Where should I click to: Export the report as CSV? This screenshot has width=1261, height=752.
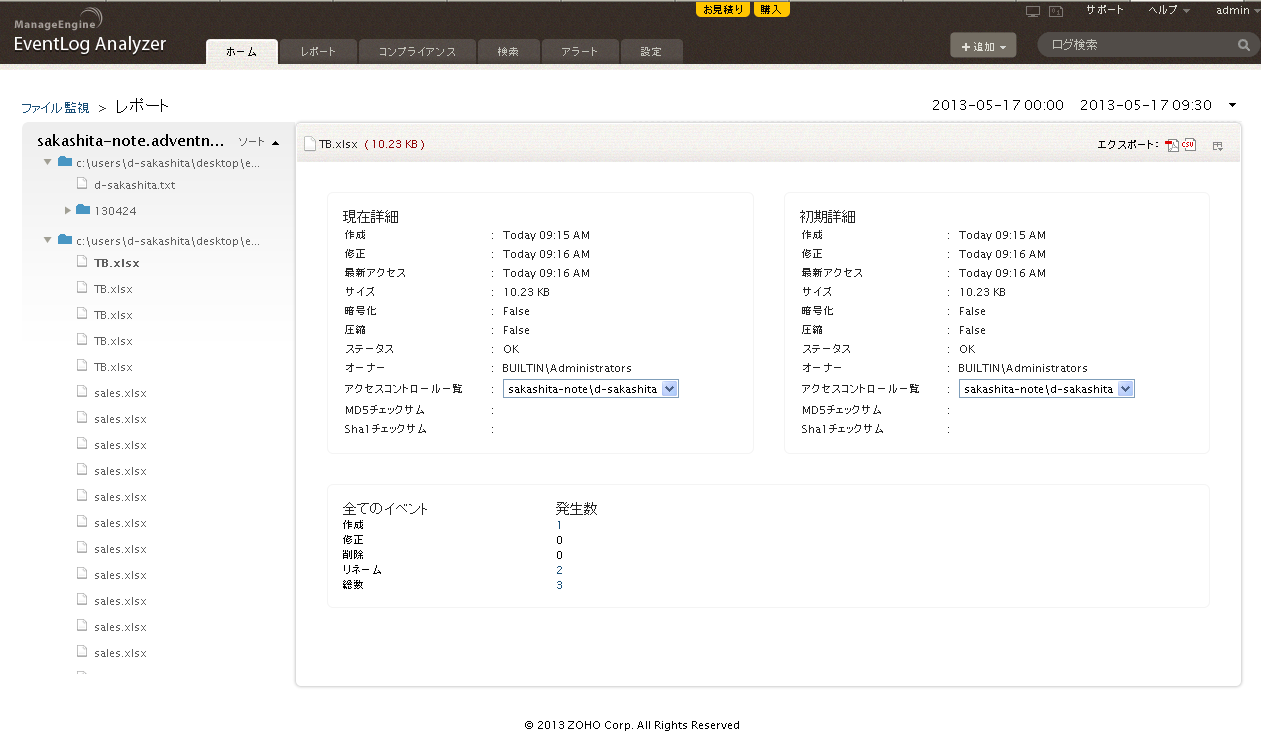[x=1189, y=145]
